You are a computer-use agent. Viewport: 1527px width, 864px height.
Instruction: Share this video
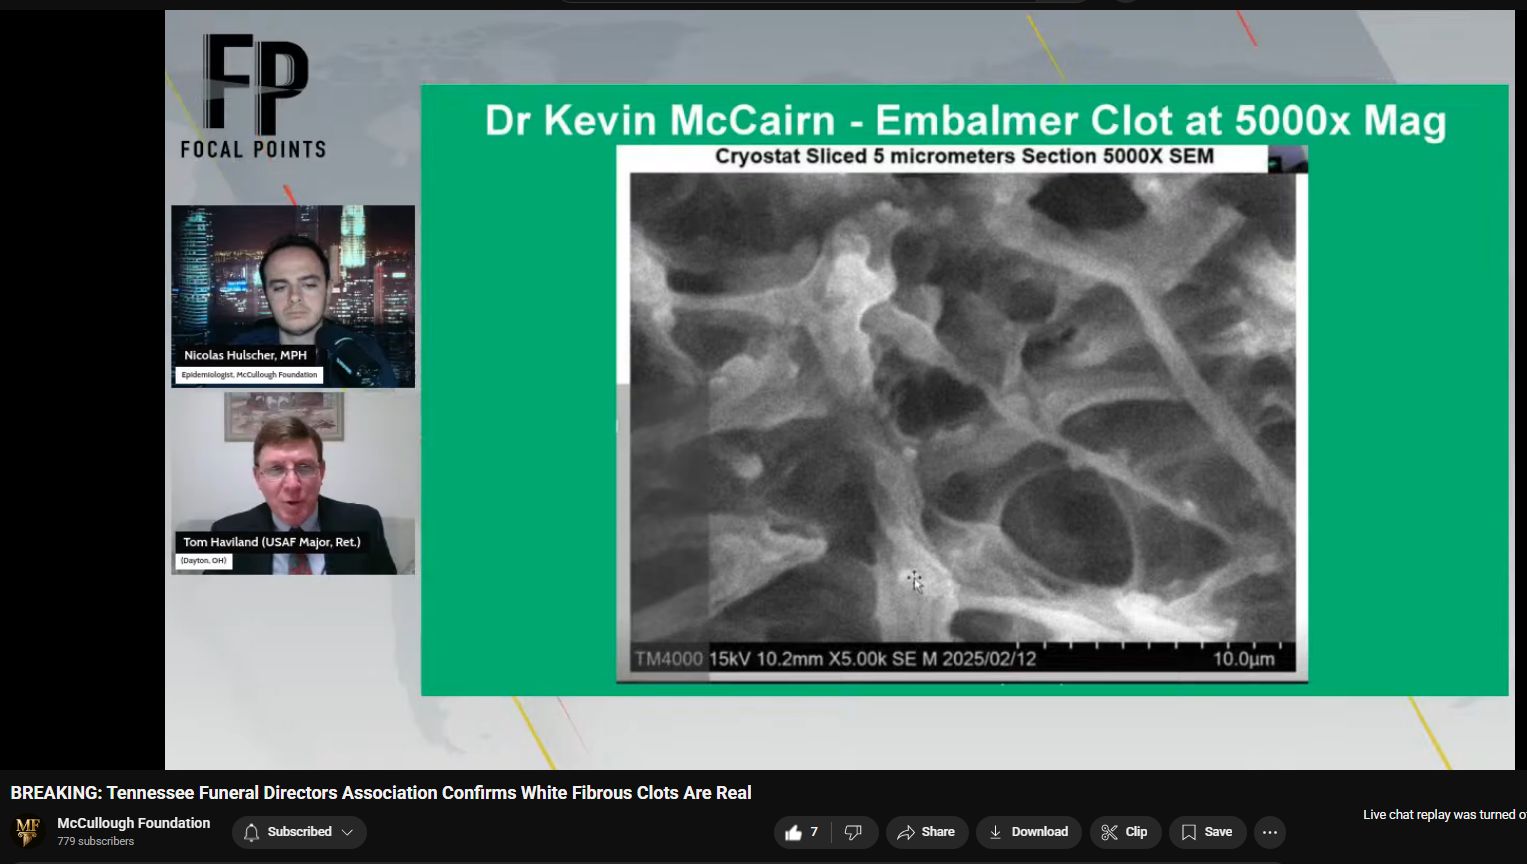(927, 832)
